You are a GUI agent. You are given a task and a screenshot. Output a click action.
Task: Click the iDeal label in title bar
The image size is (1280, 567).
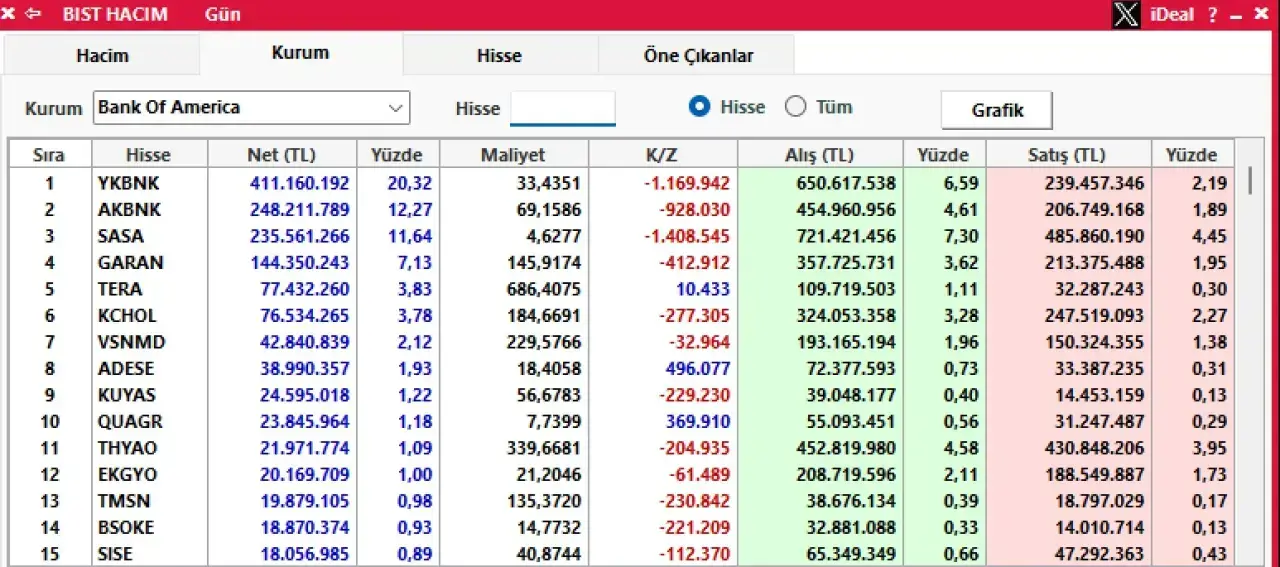[x=1172, y=15]
